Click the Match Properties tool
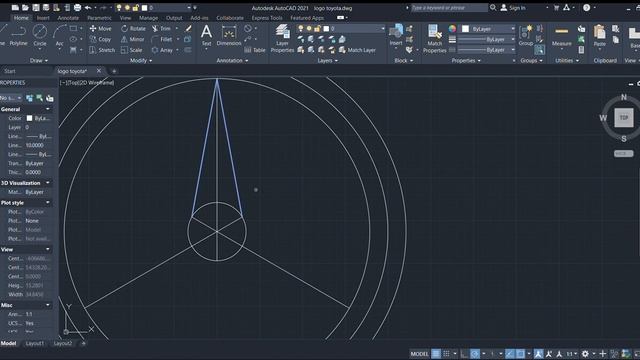 click(434, 38)
